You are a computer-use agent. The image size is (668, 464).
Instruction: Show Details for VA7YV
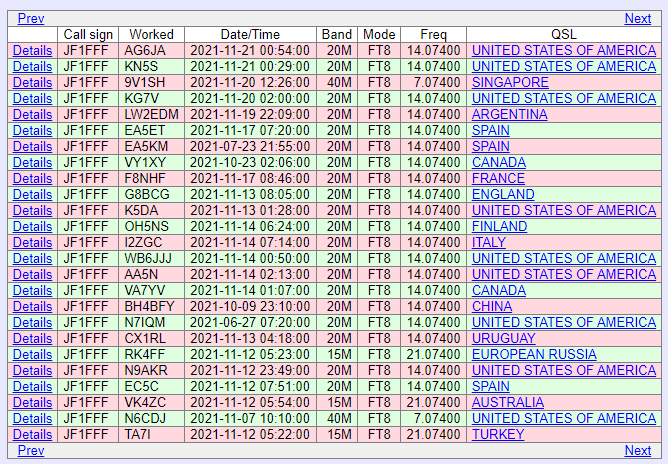[x=32, y=290]
